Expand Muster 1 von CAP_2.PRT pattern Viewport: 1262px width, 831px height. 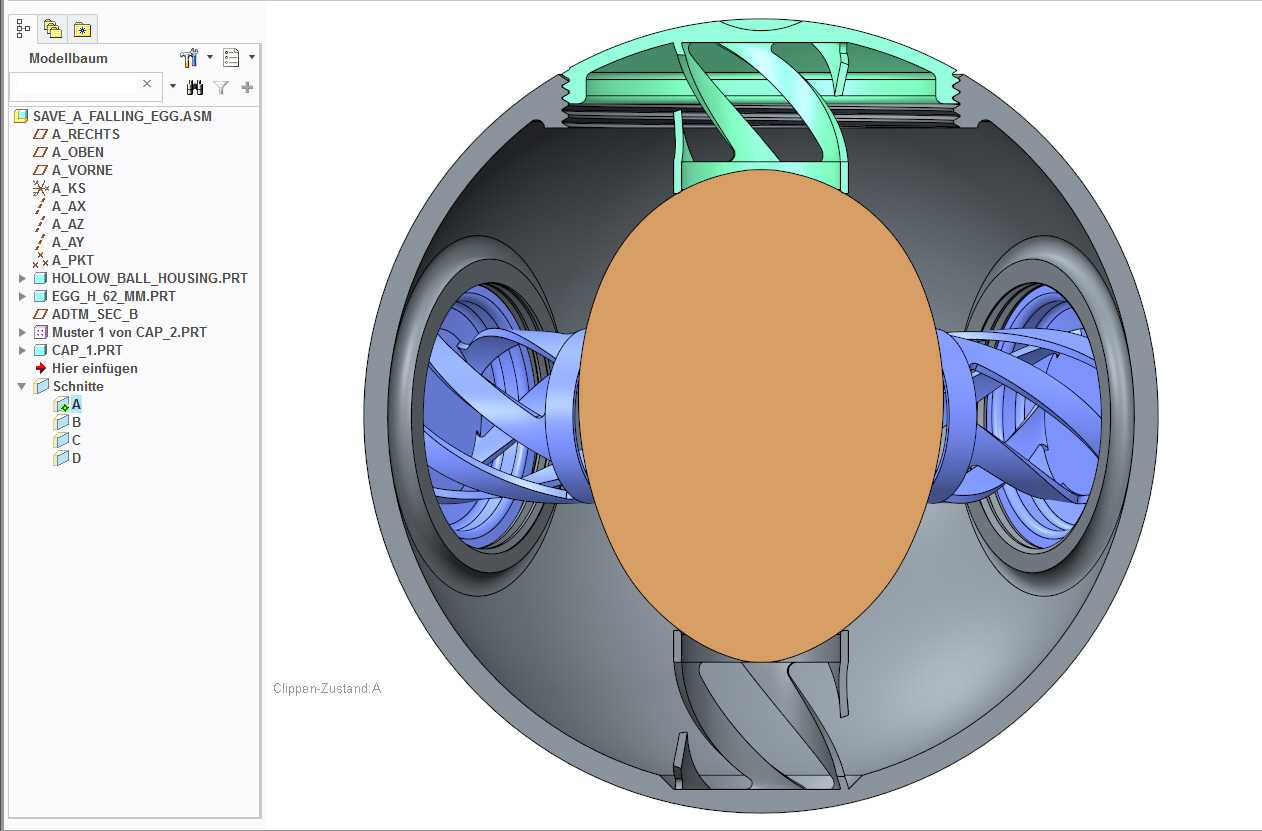22,332
